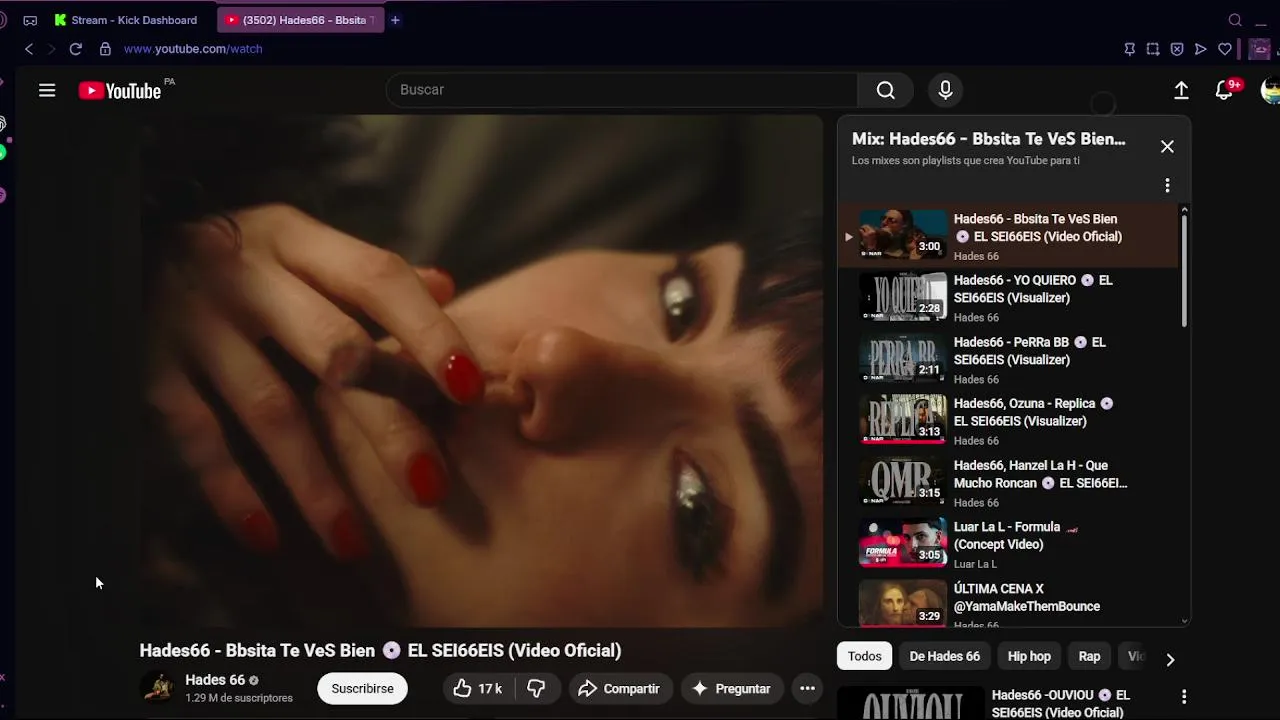
Task: Like the video (17 k)
Action: (x=477, y=688)
